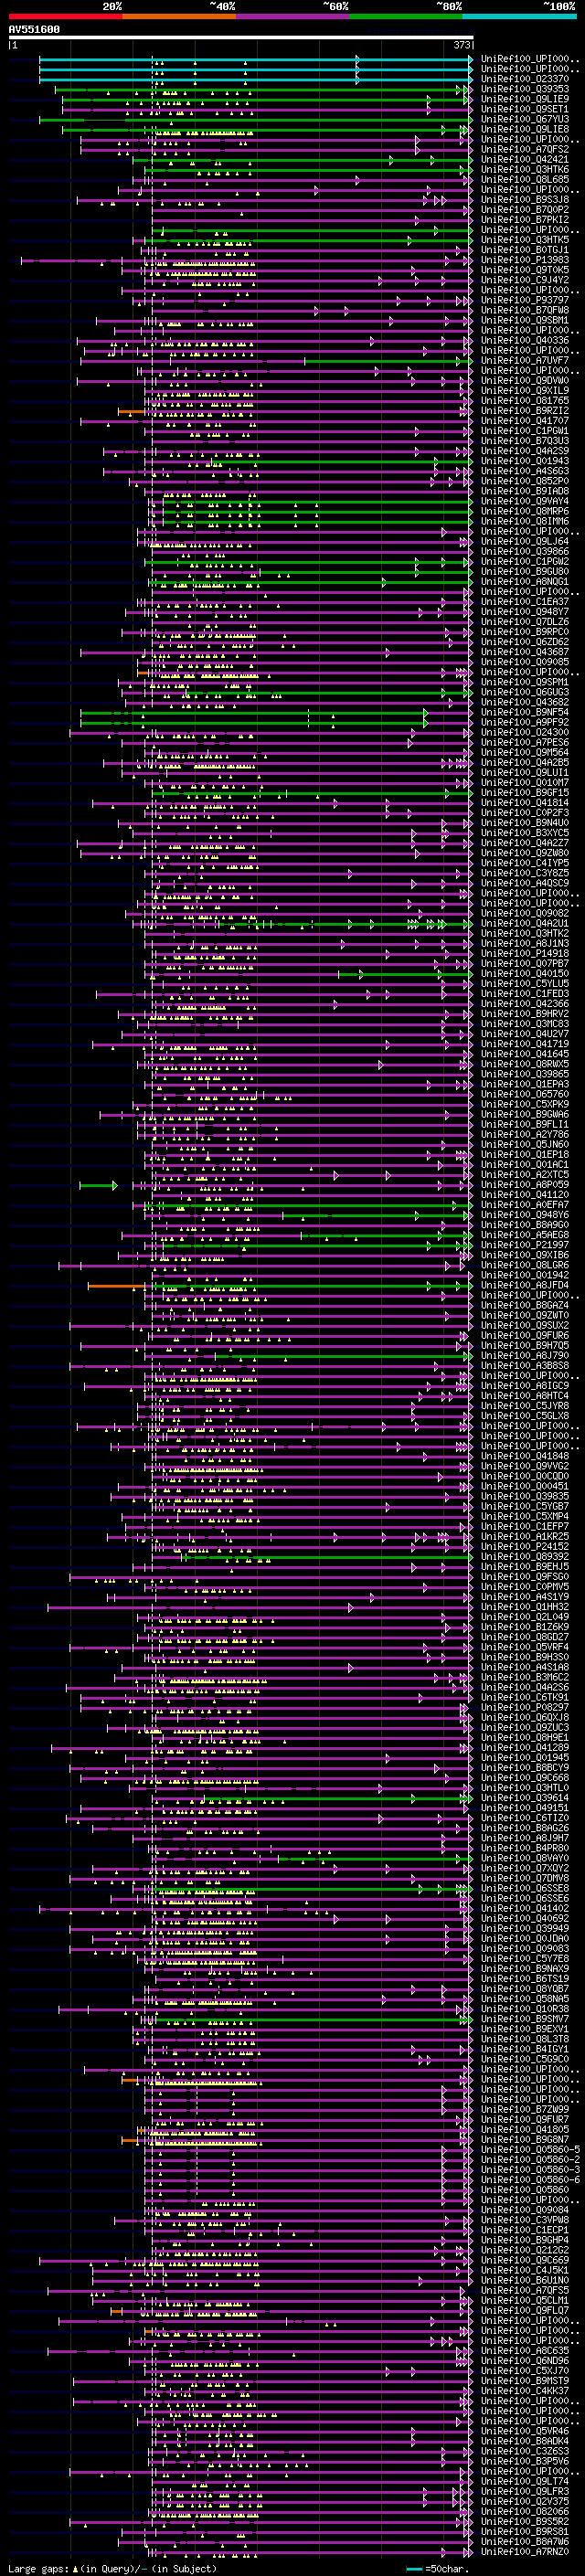This screenshot has width=585, height=2576.
Task: Click the UniRef100_Q4A2B5 label
Action: coord(525,762)
